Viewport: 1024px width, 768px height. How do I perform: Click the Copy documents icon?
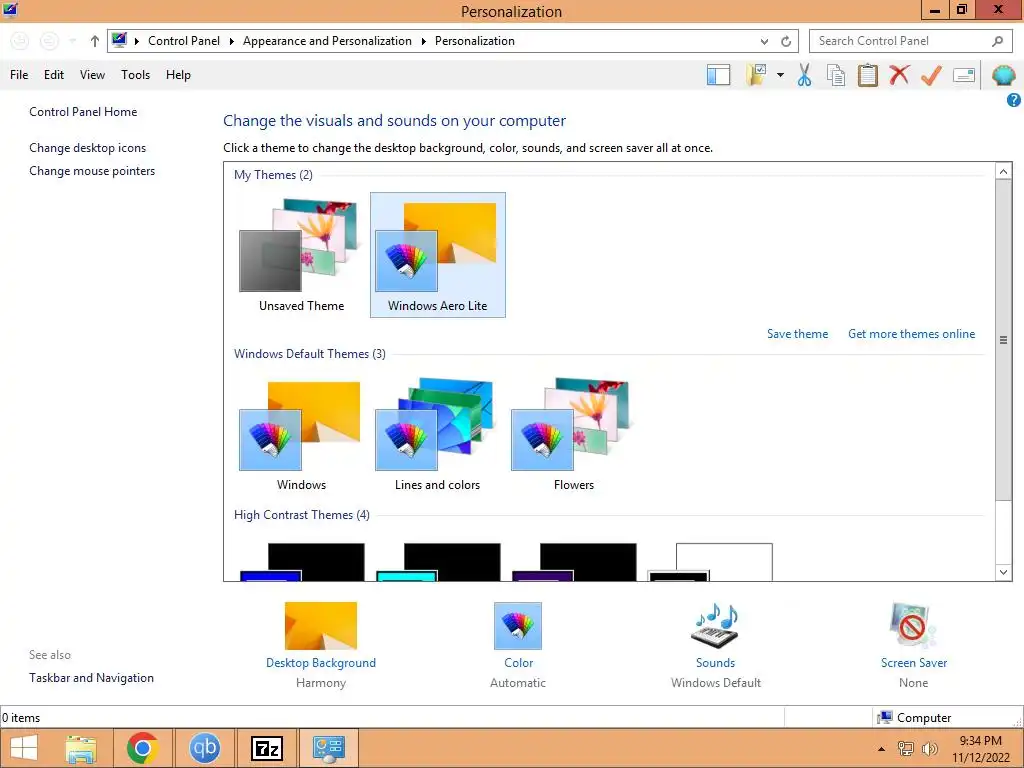(836, 75)
